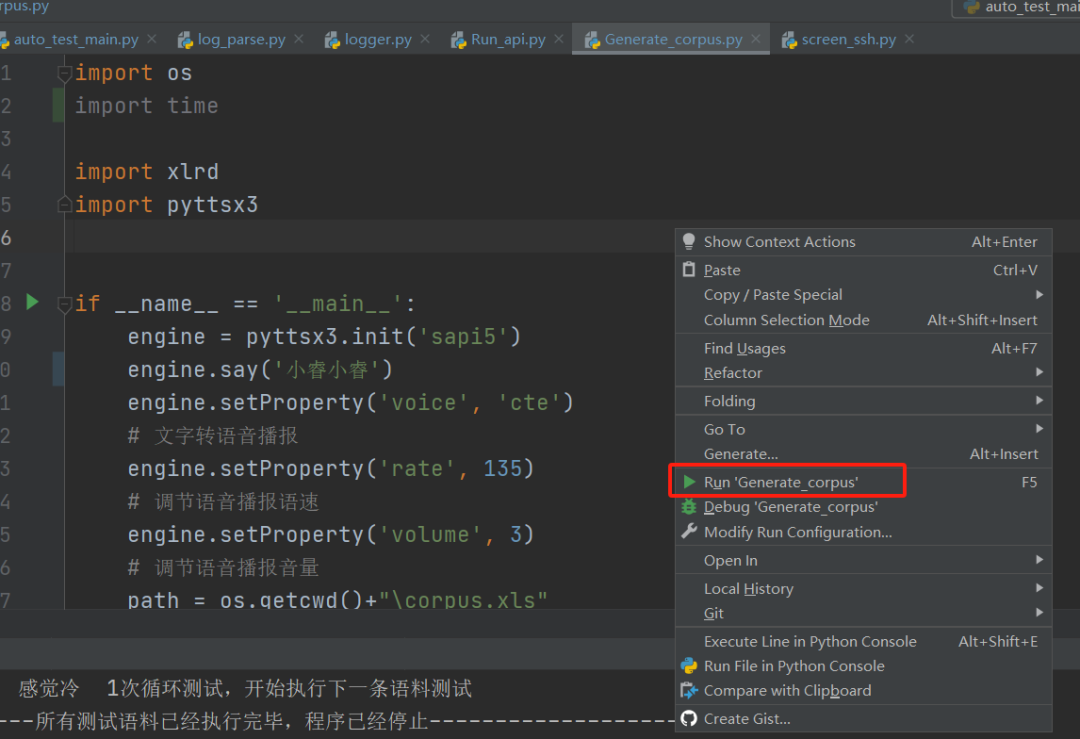
Task: Click path = os.getcwd() code line
Action: click(338, 600)
